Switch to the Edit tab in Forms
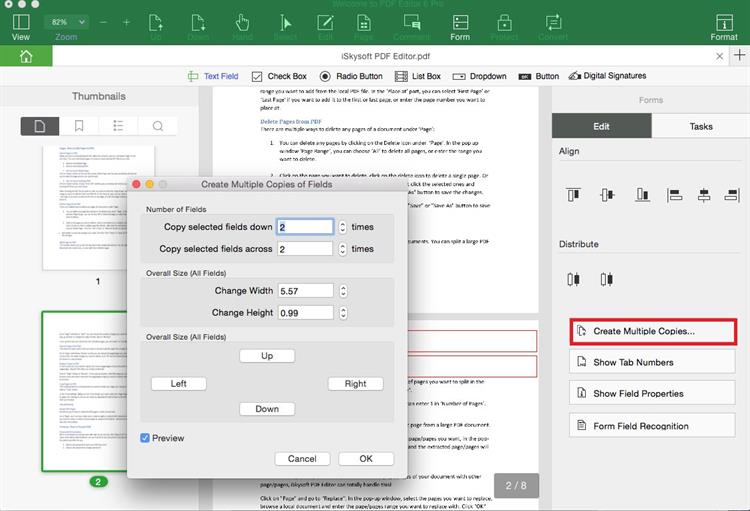The height and width of the screenshot is (511, 750). (601, 126)
